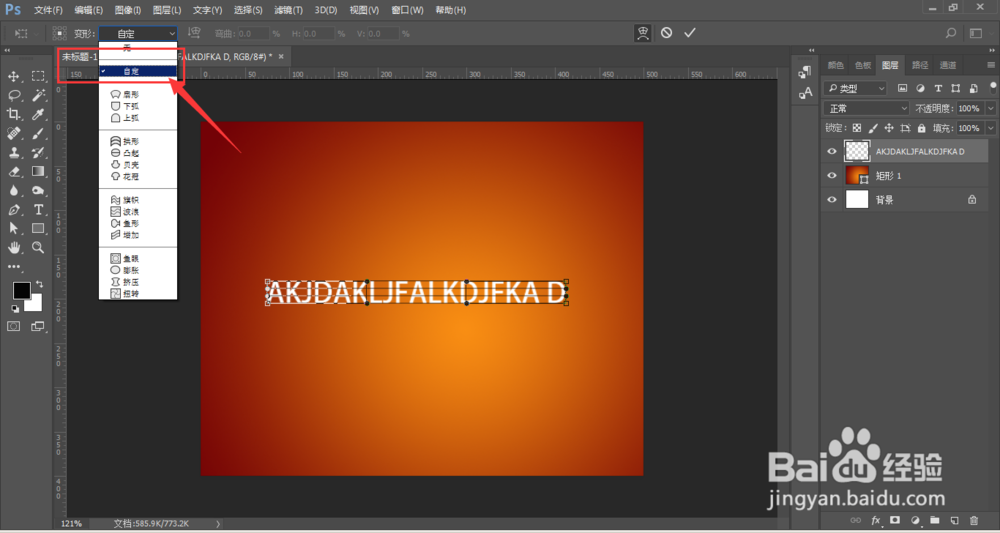Select the Crop tool
The image size is (1000, 533).
pos(13,114)
